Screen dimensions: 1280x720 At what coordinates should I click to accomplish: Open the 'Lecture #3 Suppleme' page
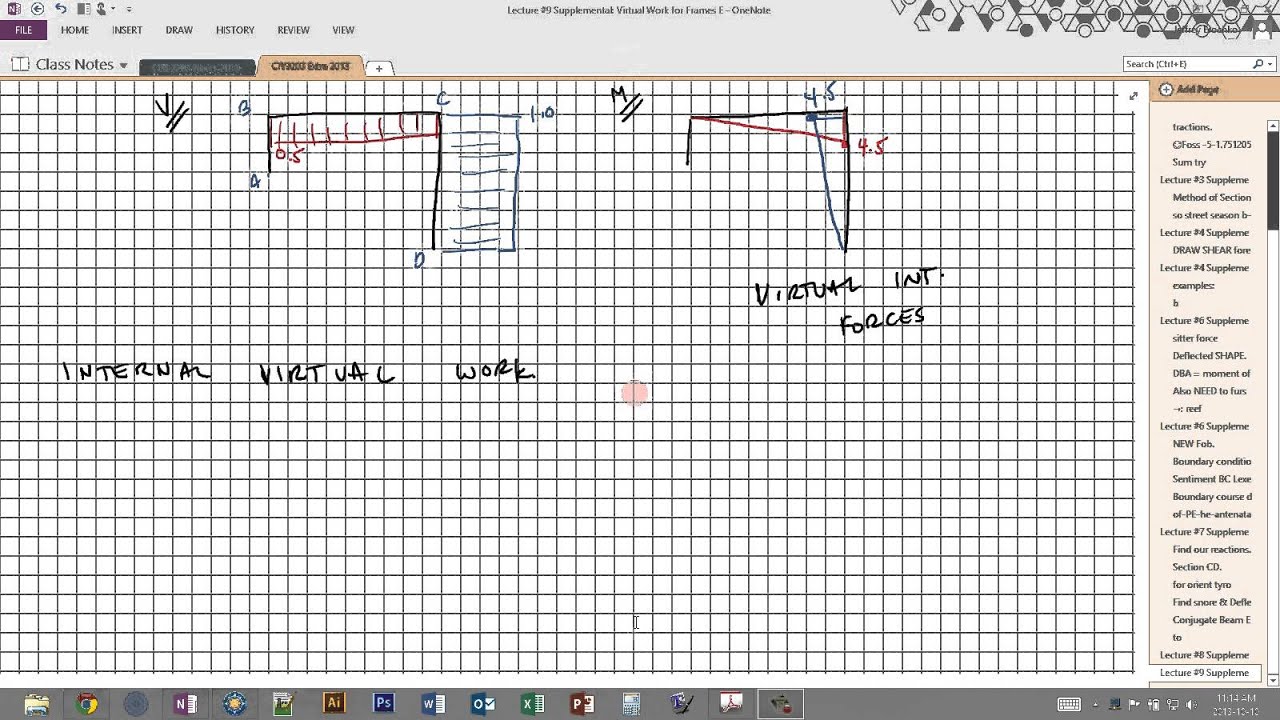pyautogui.click(x=1204, y=180)
